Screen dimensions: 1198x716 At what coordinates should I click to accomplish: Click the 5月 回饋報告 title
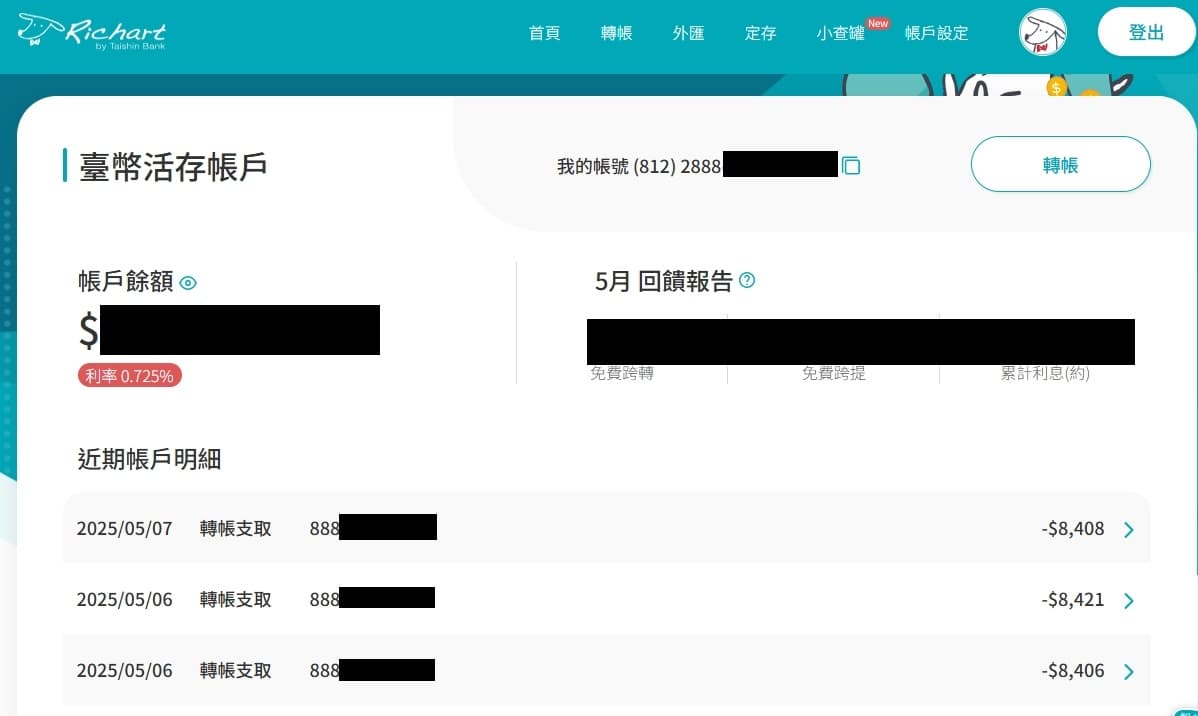[x=663, y=281]
